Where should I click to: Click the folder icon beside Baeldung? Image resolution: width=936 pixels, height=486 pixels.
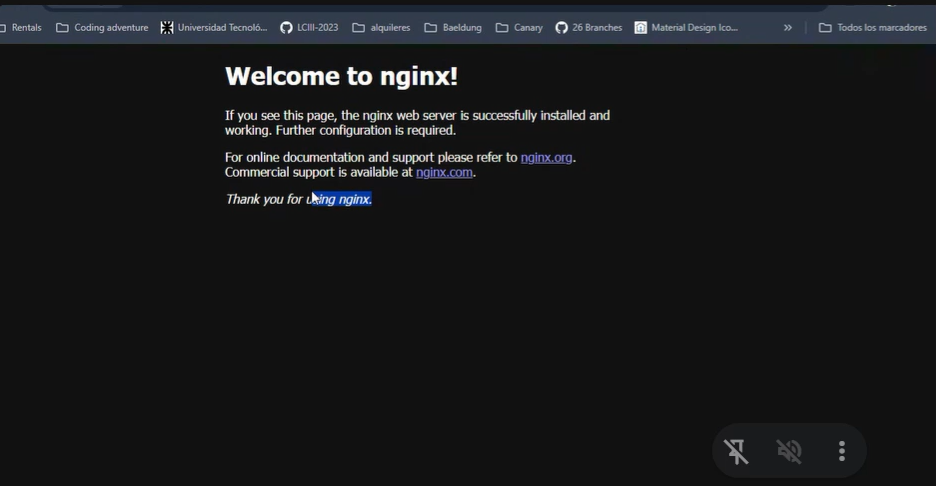pos(430,27)
